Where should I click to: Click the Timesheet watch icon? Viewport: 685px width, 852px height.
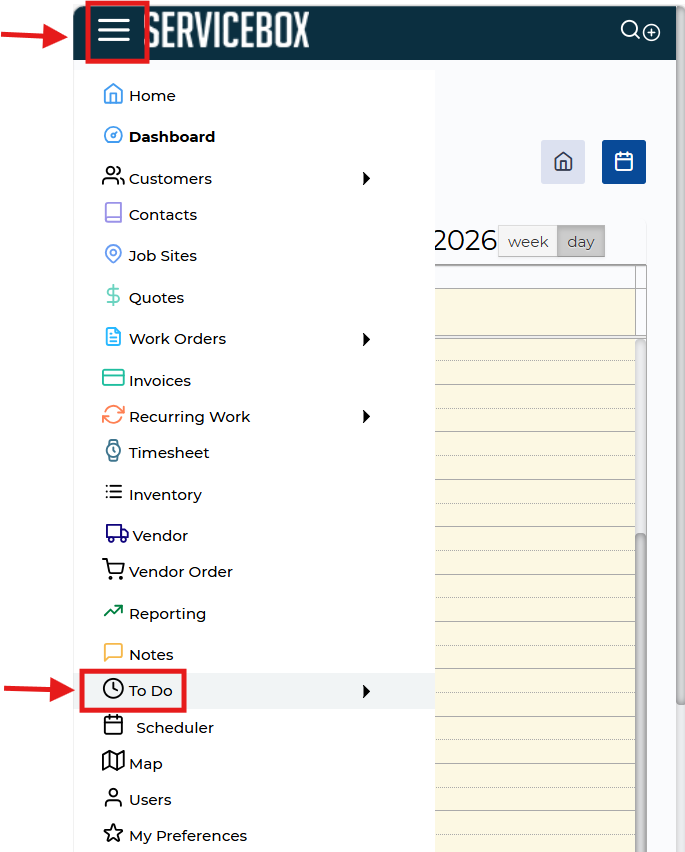click(113, 451)
